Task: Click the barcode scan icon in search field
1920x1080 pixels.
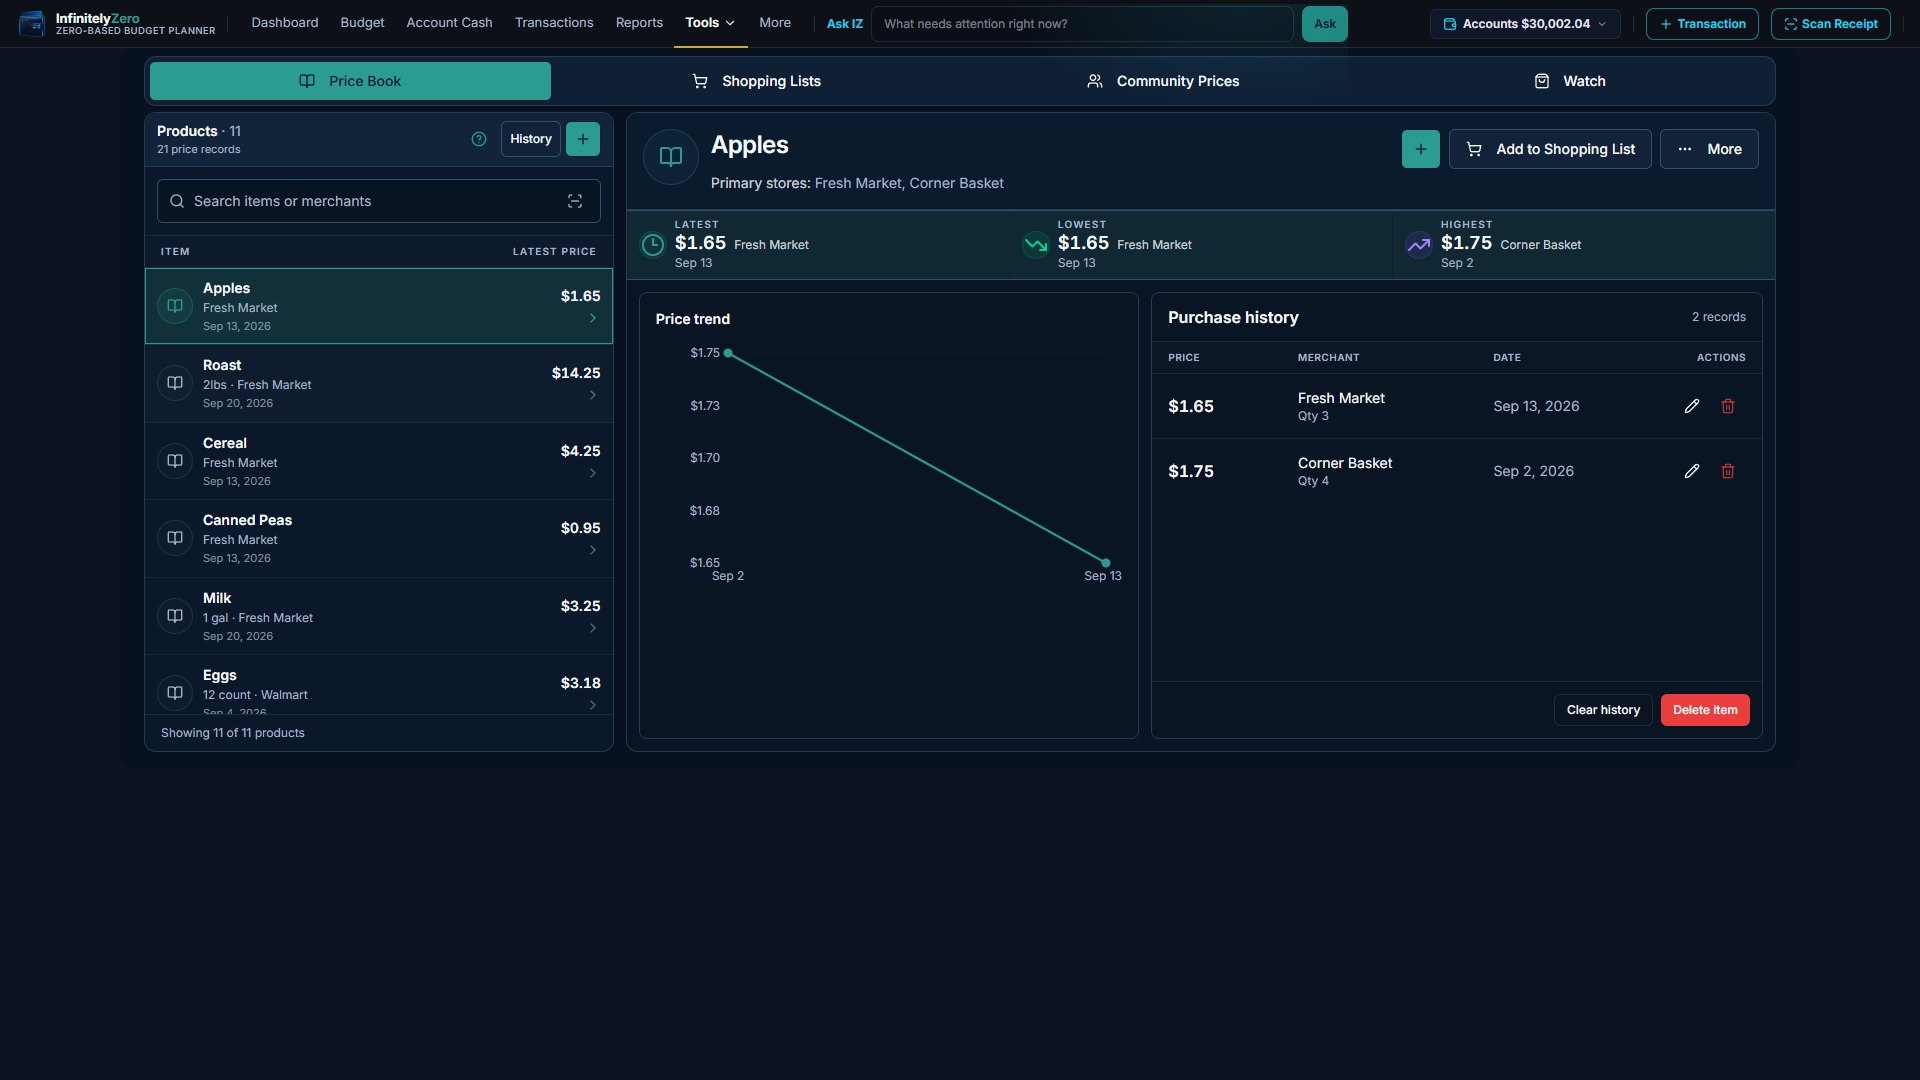Action: (575, 201)
